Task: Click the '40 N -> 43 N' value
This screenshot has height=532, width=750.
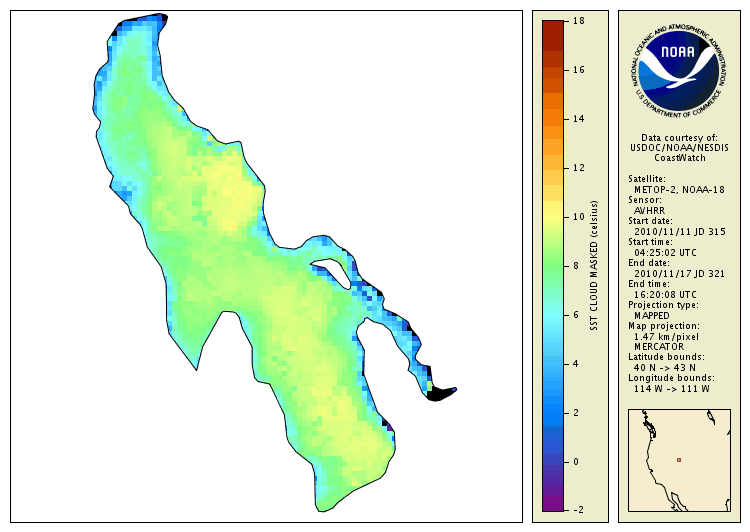Action: 665,367
